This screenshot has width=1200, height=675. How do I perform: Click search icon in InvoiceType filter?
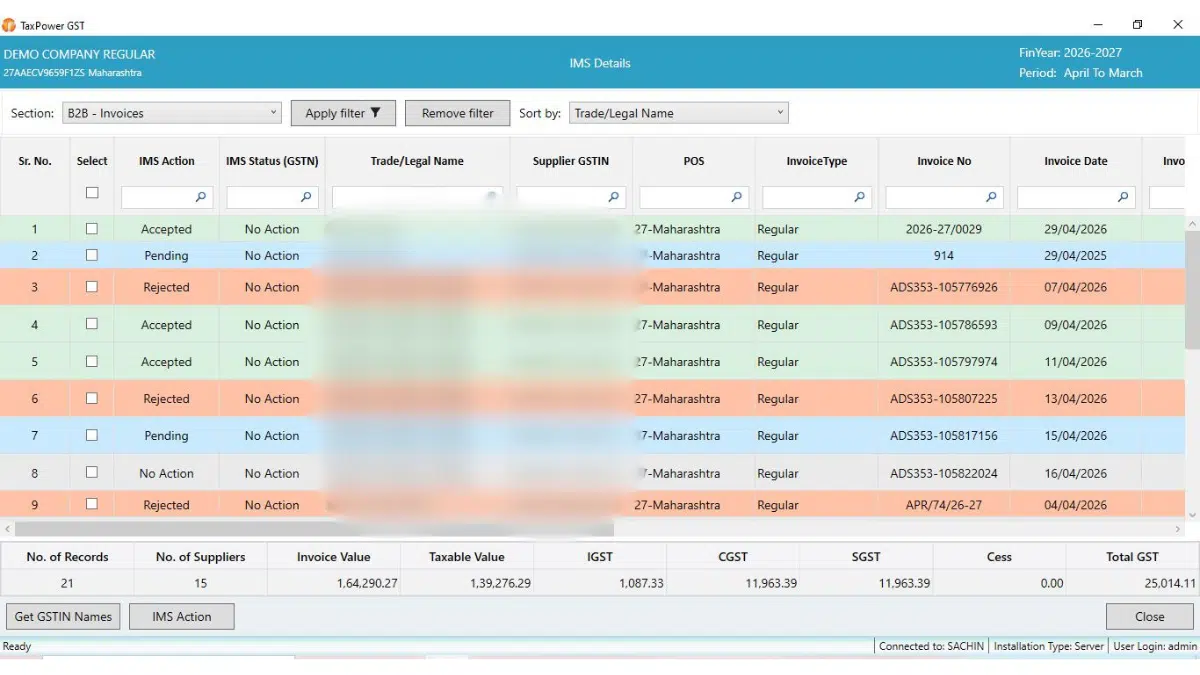tap(860, 198)
